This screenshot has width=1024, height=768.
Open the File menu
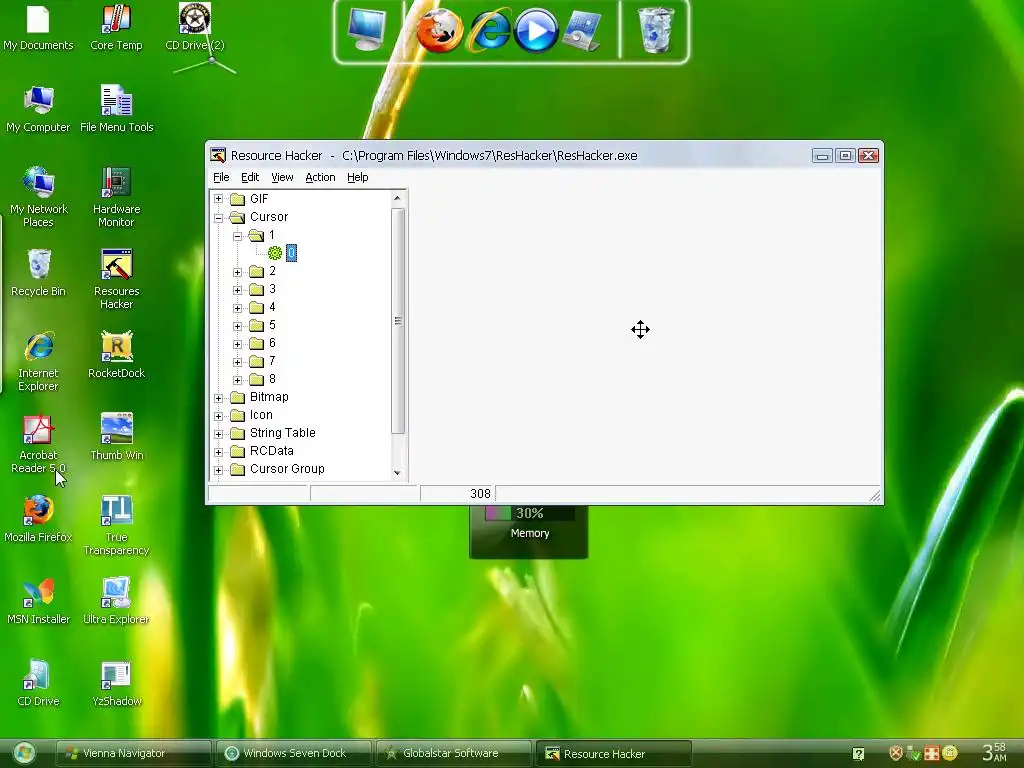tap(221, 177)
